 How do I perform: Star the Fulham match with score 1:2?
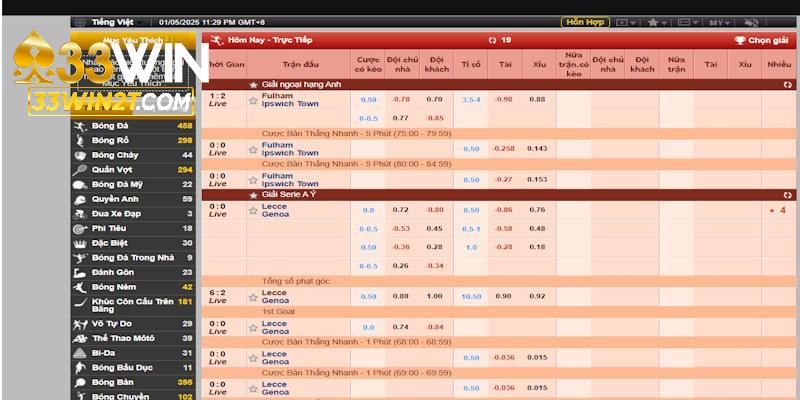(x=253, y=101)
